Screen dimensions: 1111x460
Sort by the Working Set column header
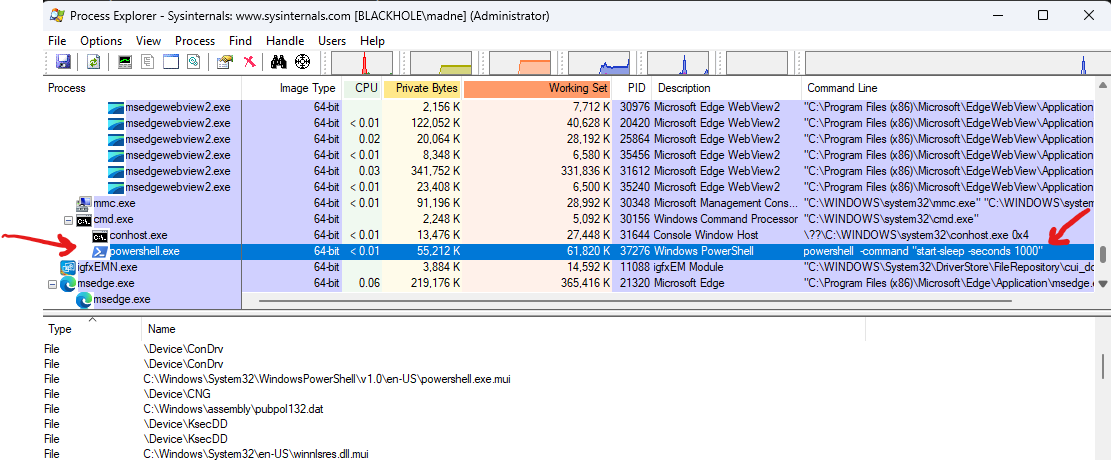[x=536, y=88]
